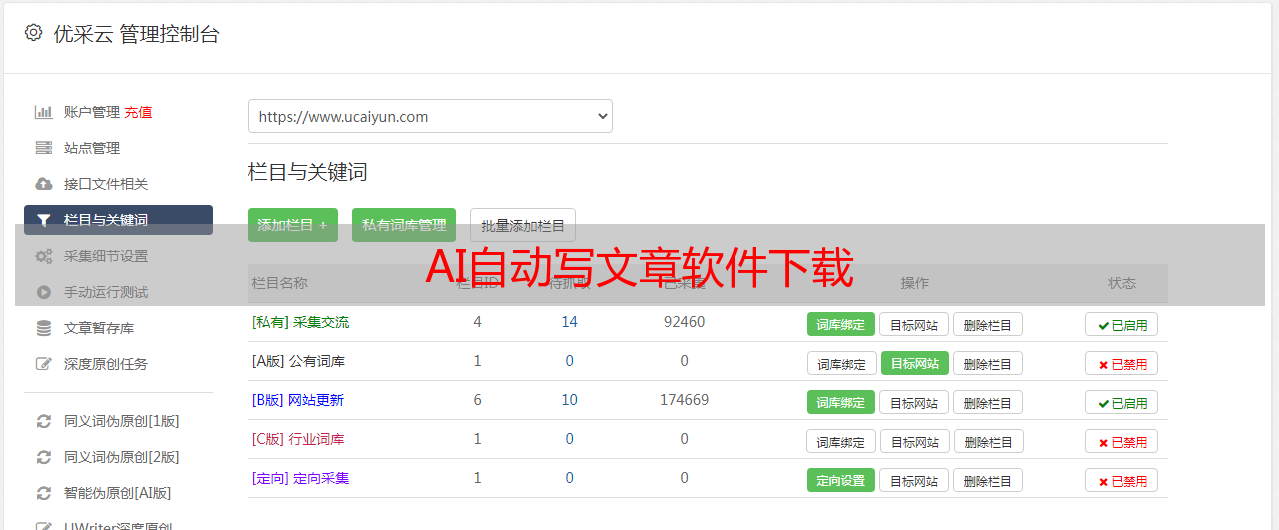Click the database icon for 文章暂存库
The width and height of the screenshot is (1279, 530).
pyautogui.click(x=44, y=328)
